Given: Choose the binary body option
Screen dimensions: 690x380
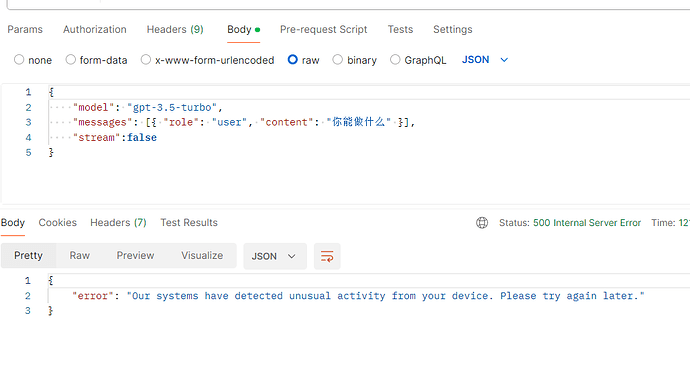Looking at the screenshot, I should tap(338, 59).
